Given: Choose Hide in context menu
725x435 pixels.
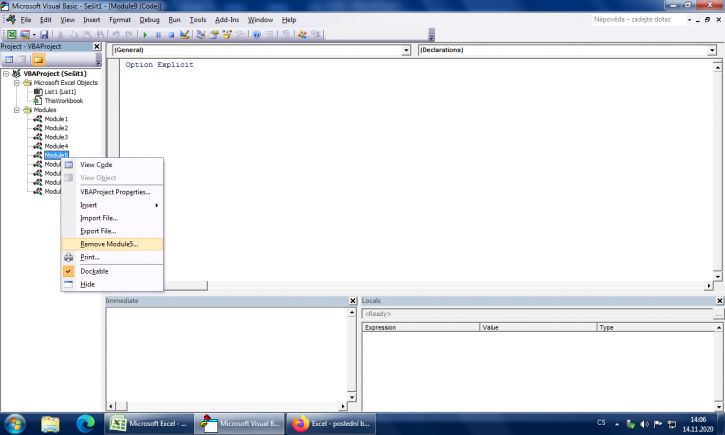Looking at the screenshot, I should coord(112,284).
